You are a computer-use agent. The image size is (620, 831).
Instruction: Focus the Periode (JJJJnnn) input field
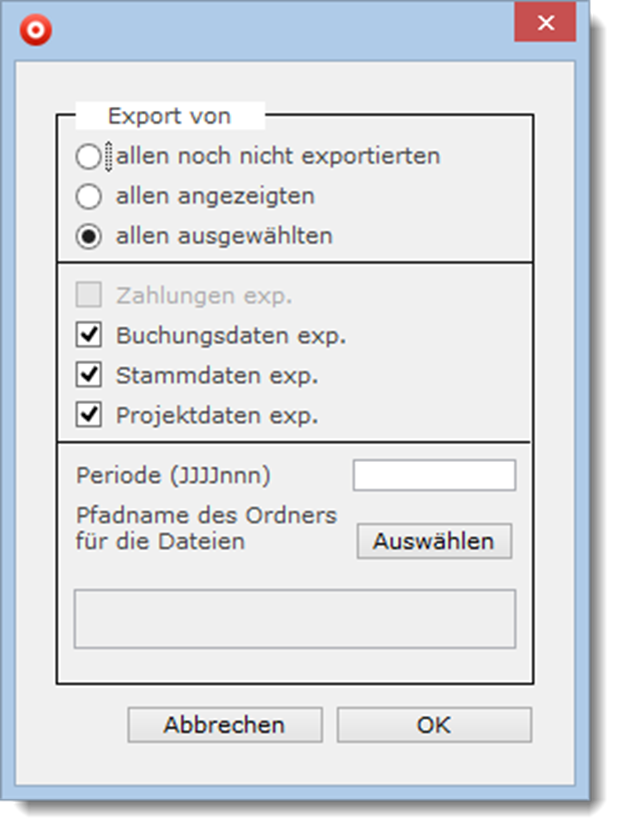point(434,476)
